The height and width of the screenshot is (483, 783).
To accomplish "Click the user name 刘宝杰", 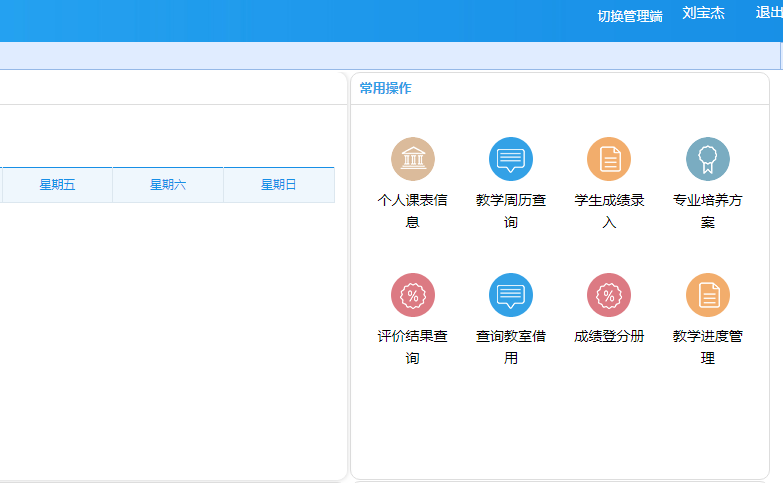I will point(703,13).
